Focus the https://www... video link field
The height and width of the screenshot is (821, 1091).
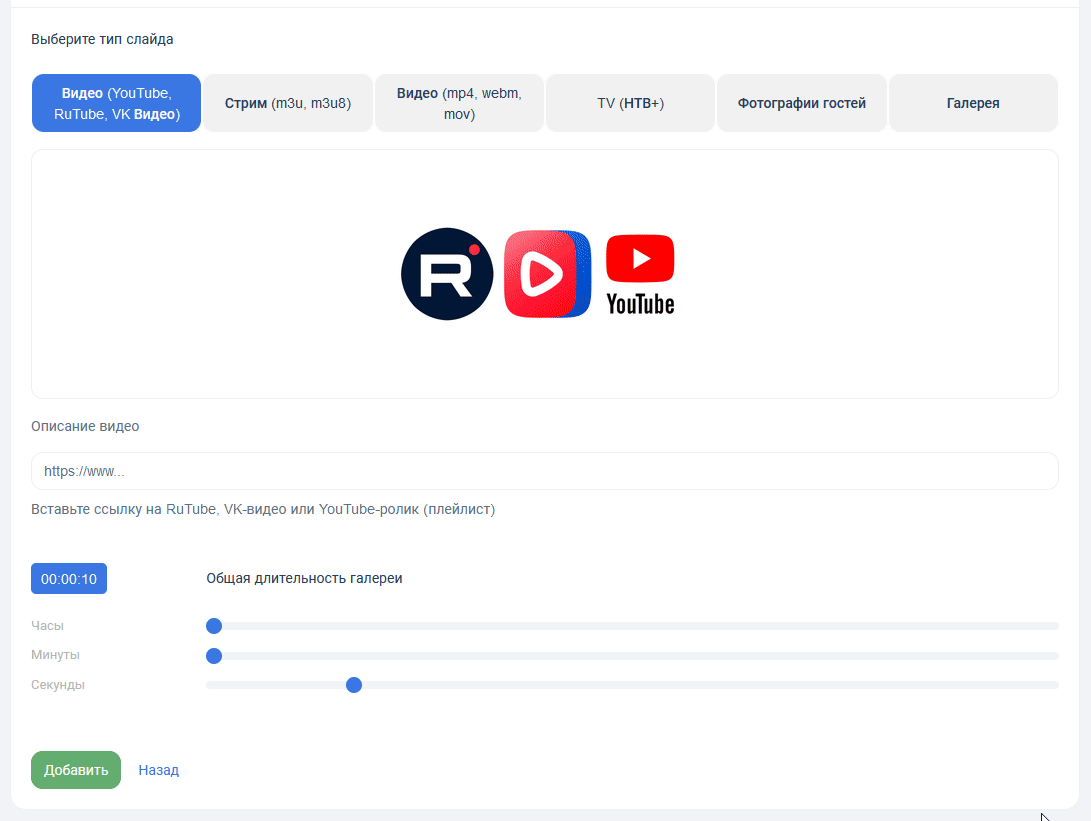click(544, 471)
